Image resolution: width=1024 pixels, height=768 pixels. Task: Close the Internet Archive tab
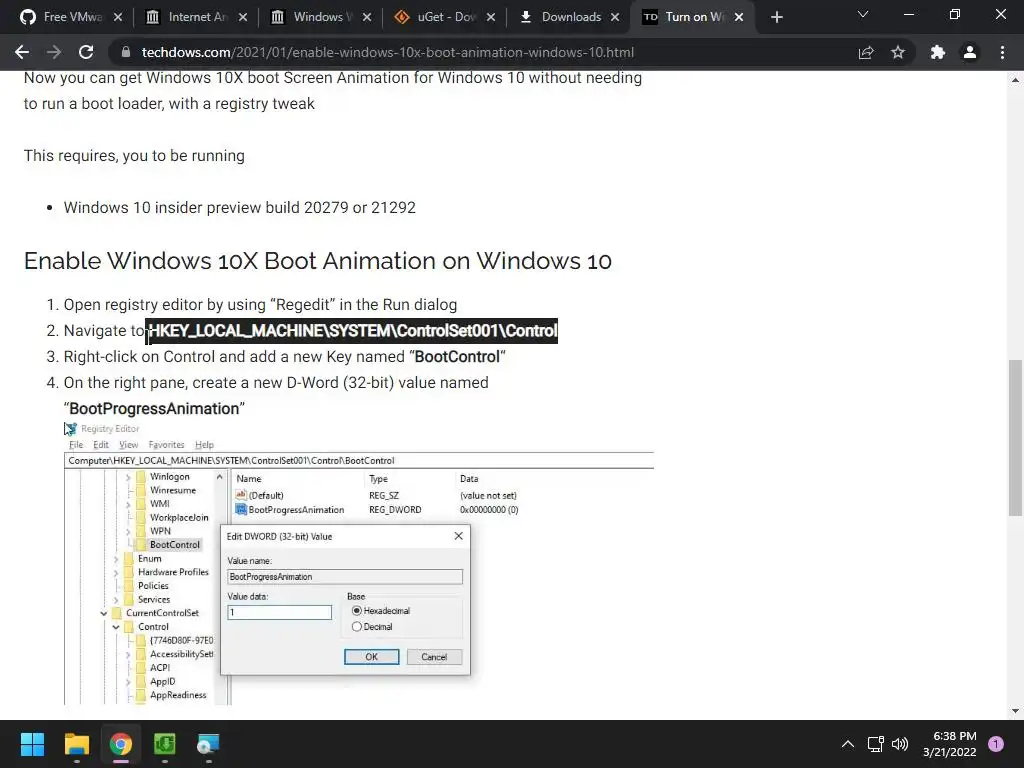point(243,17)
